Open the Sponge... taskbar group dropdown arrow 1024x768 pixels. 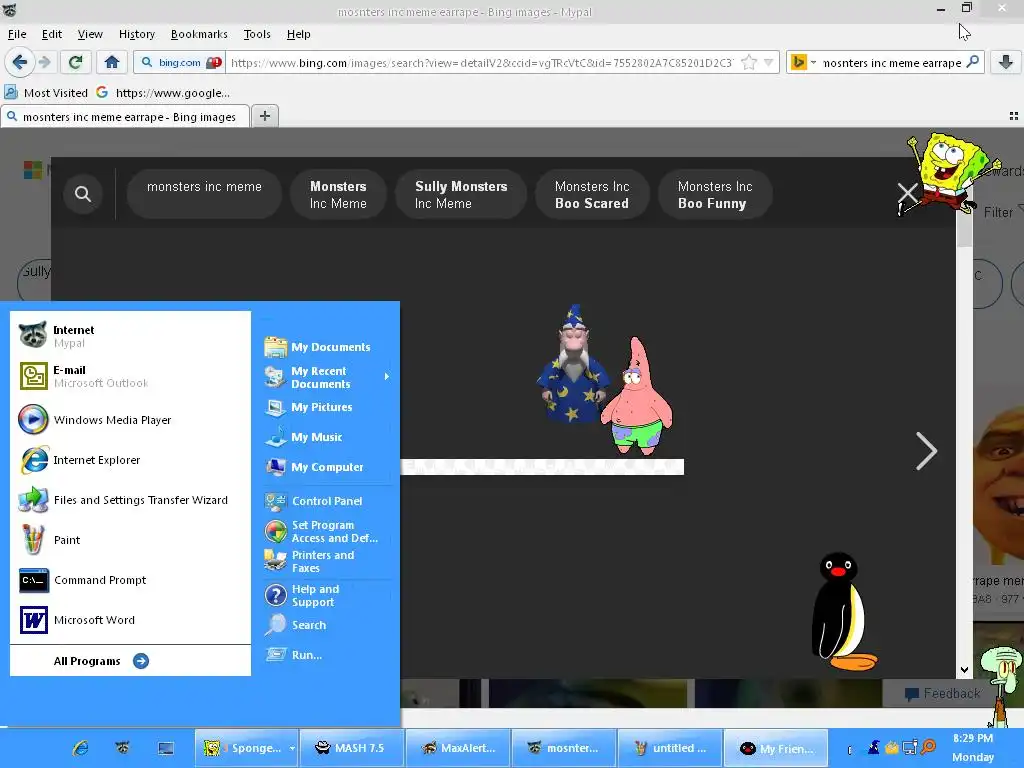coord(292,749)
